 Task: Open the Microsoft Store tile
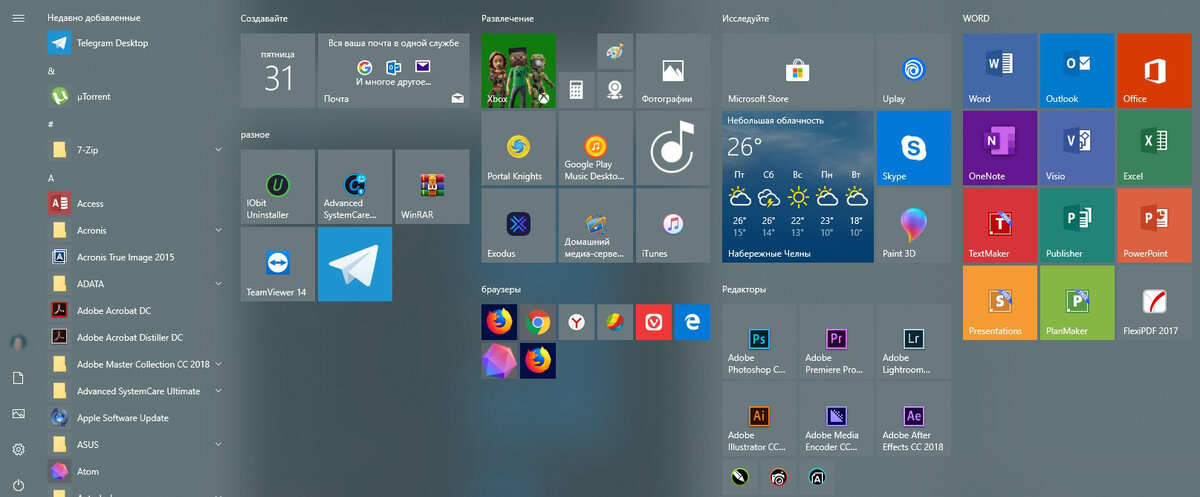coord(797,70)
